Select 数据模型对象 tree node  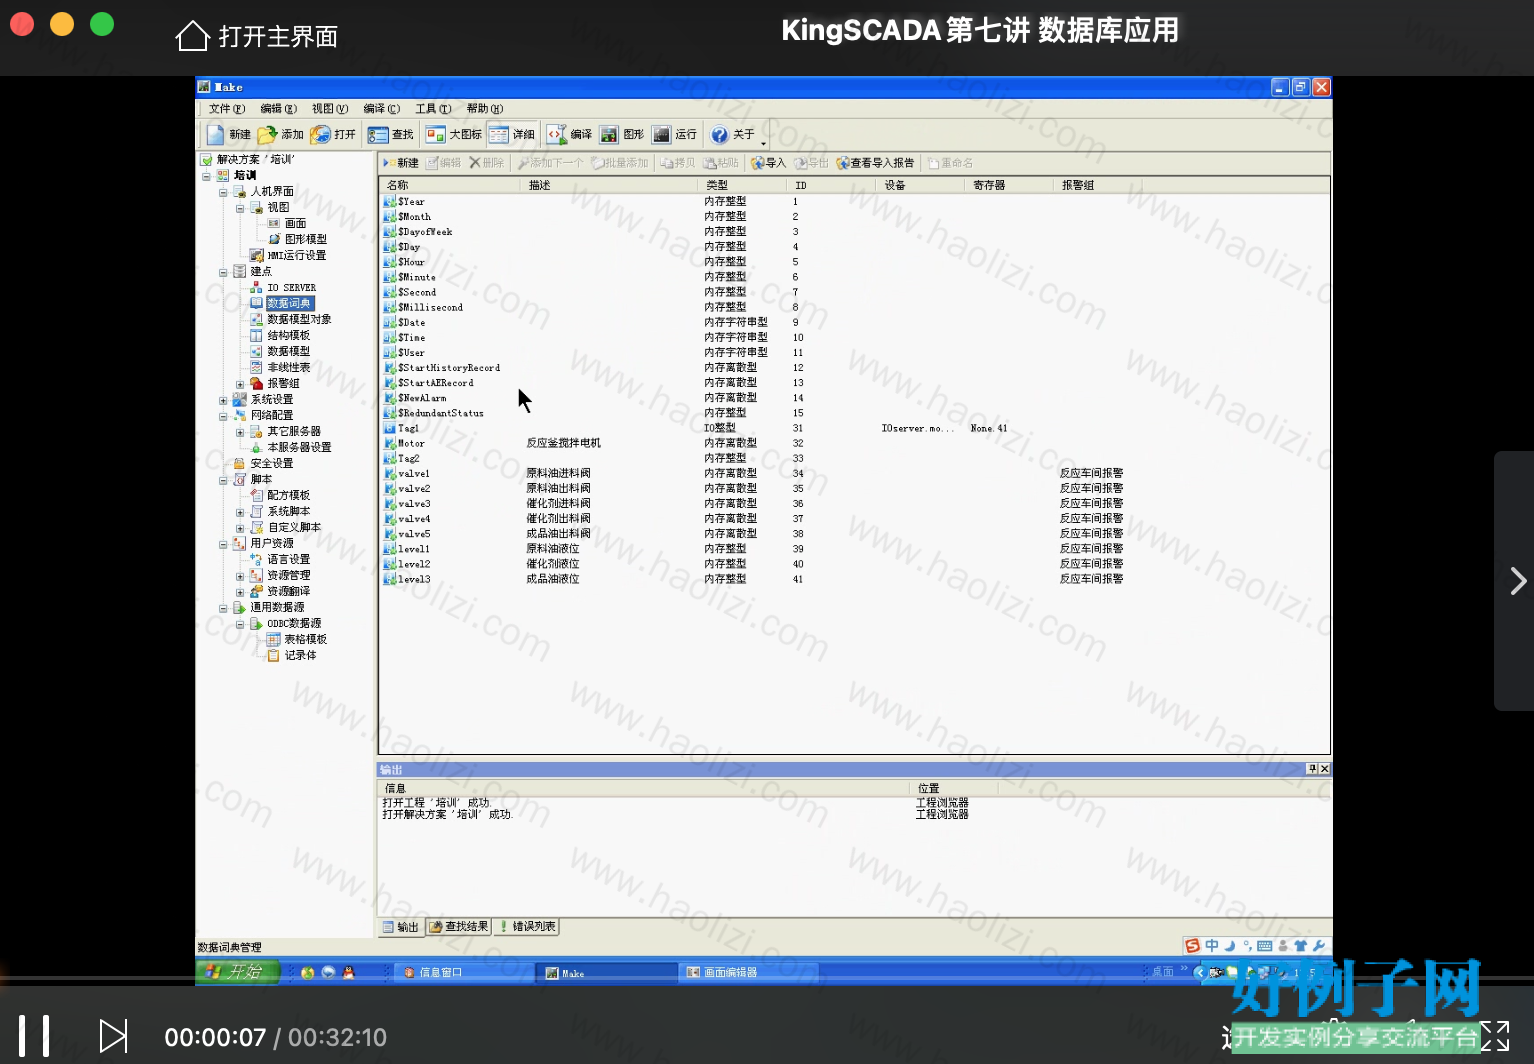(x=299, y=319)
